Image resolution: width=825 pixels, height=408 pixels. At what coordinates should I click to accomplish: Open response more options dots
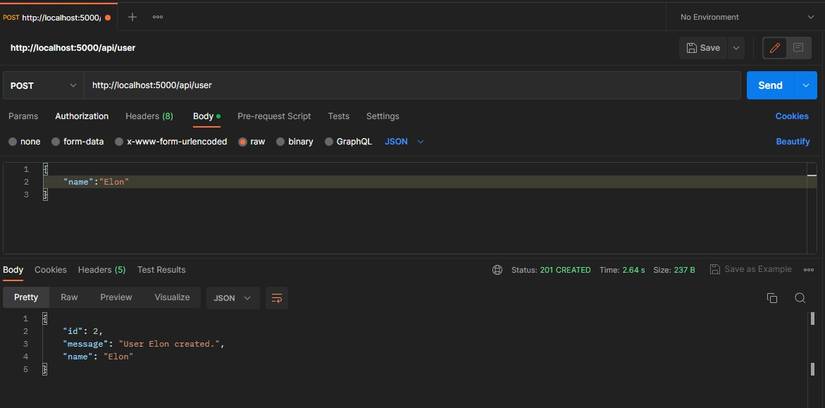809,270
